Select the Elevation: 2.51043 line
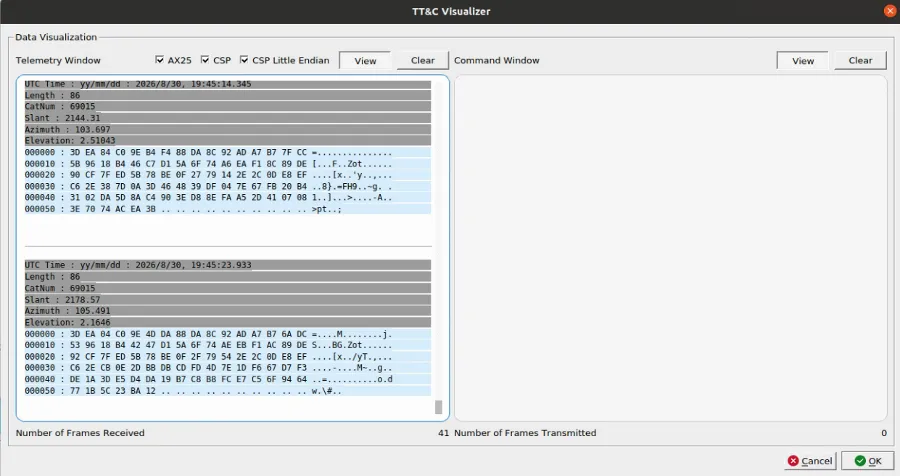This screenshot has height=476, width=900. (x=227, y=141)
